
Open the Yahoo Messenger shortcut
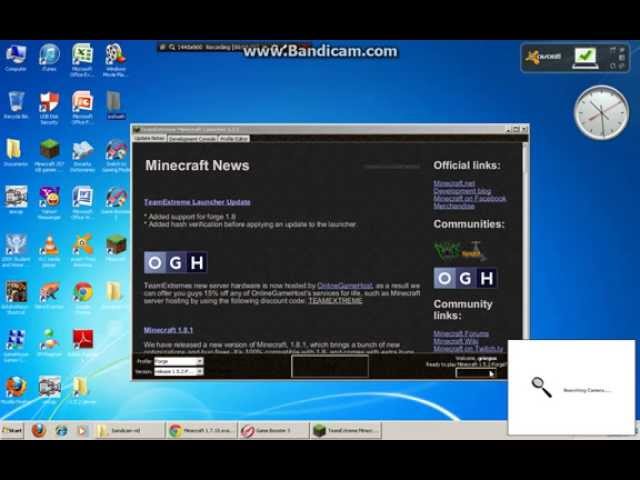click(x=49, y=202)
